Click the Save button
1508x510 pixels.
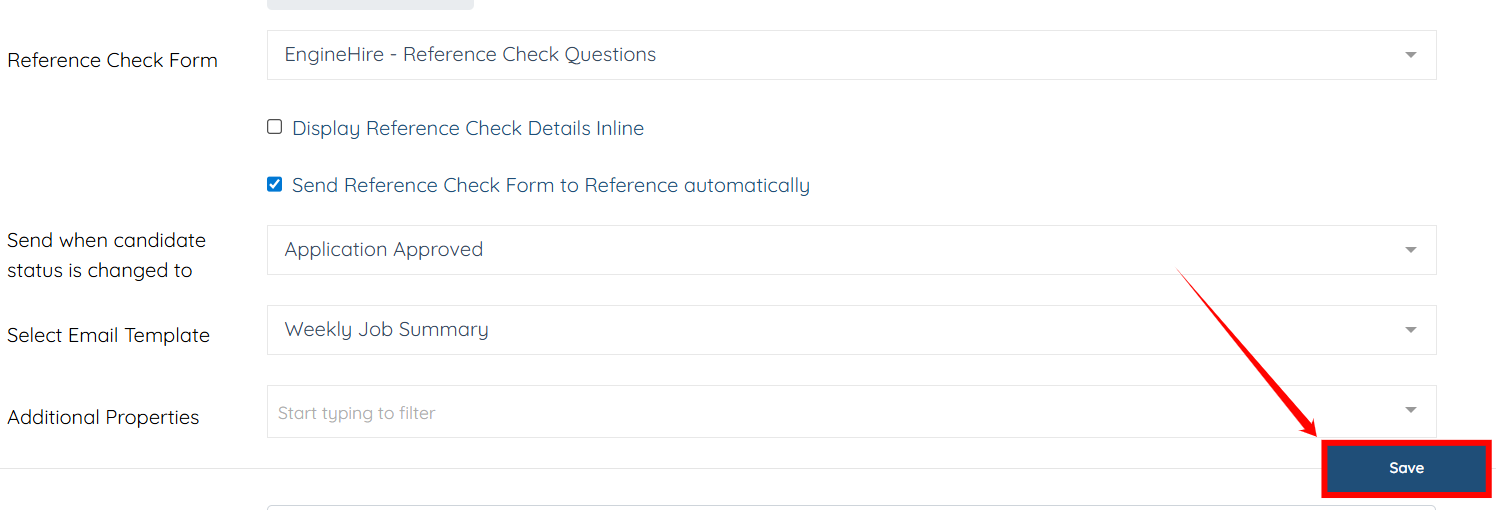pos(1406,468)
